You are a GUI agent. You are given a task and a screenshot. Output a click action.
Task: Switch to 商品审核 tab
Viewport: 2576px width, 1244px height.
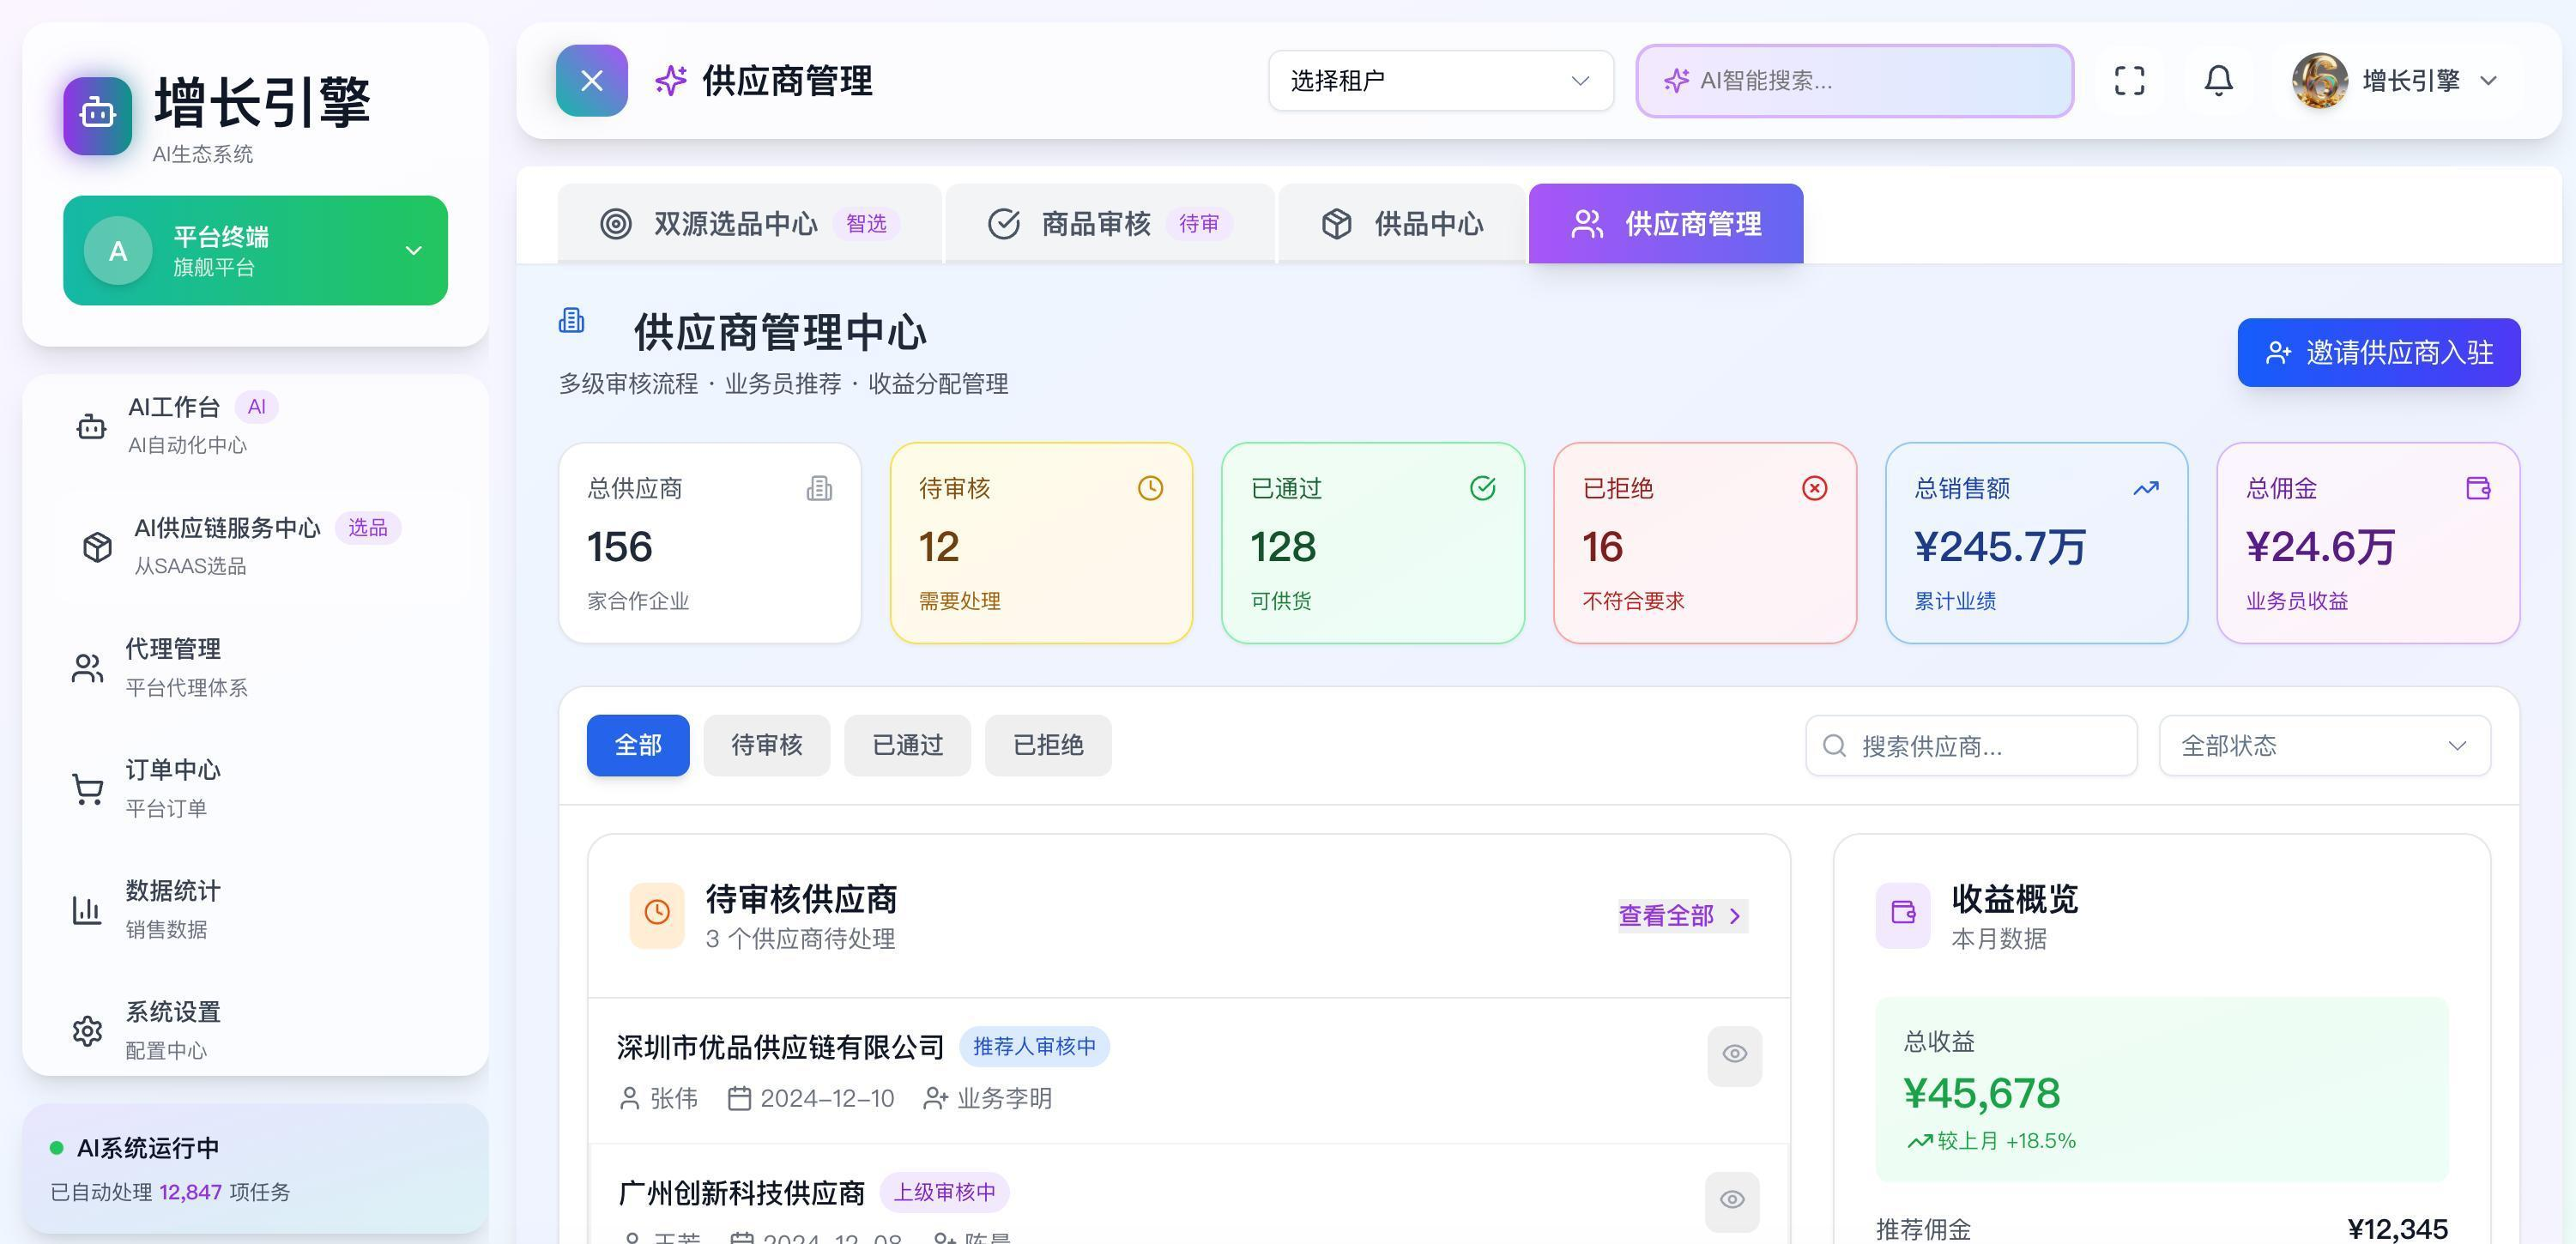[x=1108, y=224]
